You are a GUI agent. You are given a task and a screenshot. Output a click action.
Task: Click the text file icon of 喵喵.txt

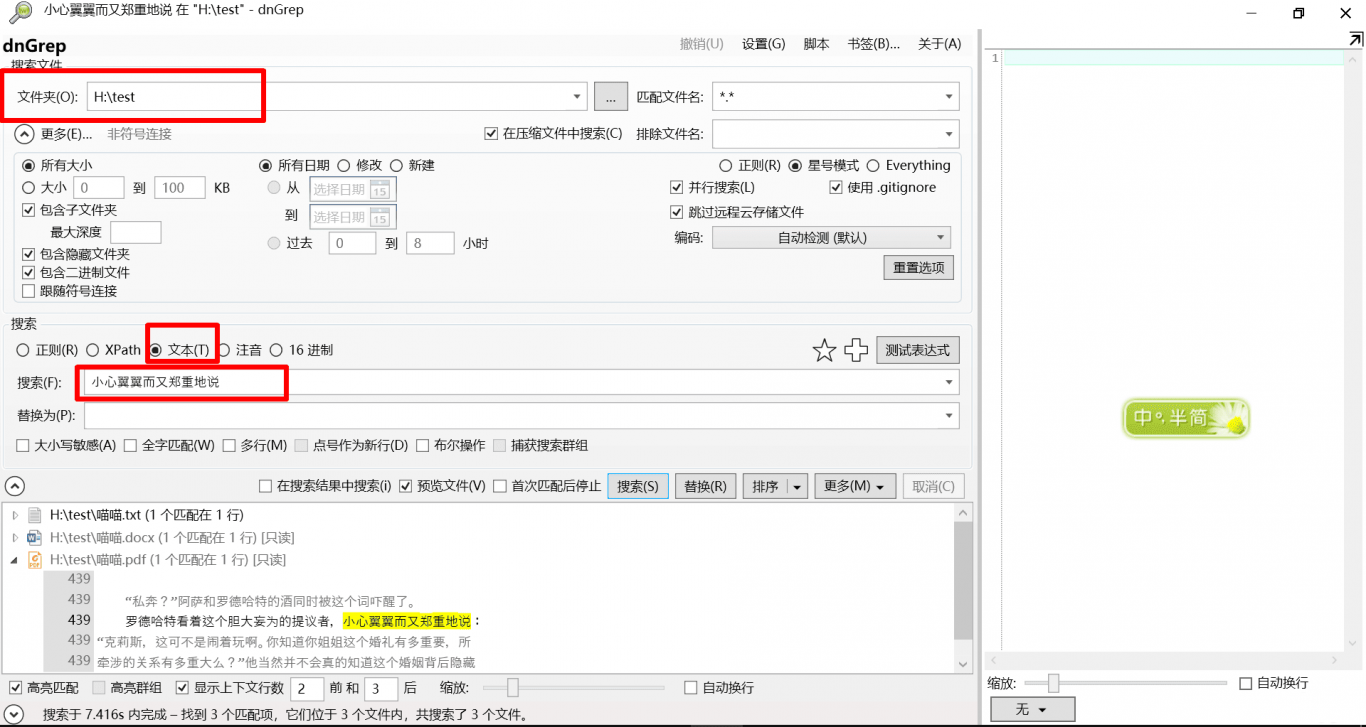(x=35, y=515)
